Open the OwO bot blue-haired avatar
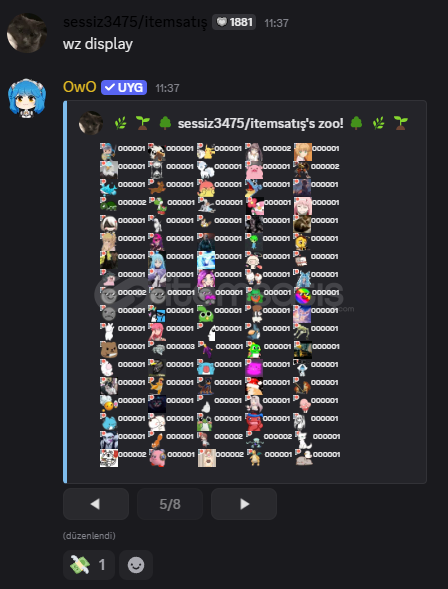The width and height of the screenshot is (448, 589). (27, 98)
